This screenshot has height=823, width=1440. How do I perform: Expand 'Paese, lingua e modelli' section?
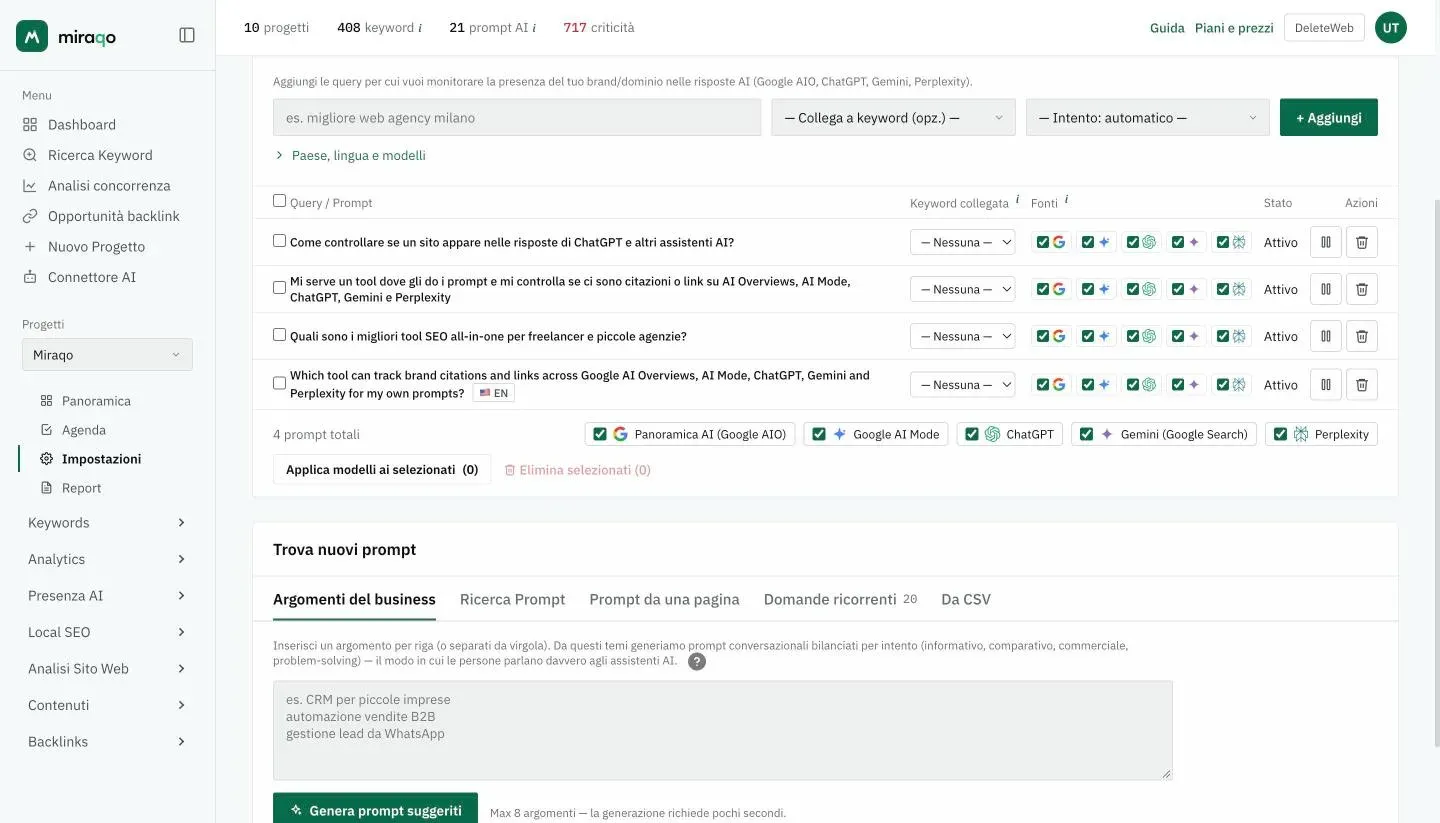(x=350, y=156)
